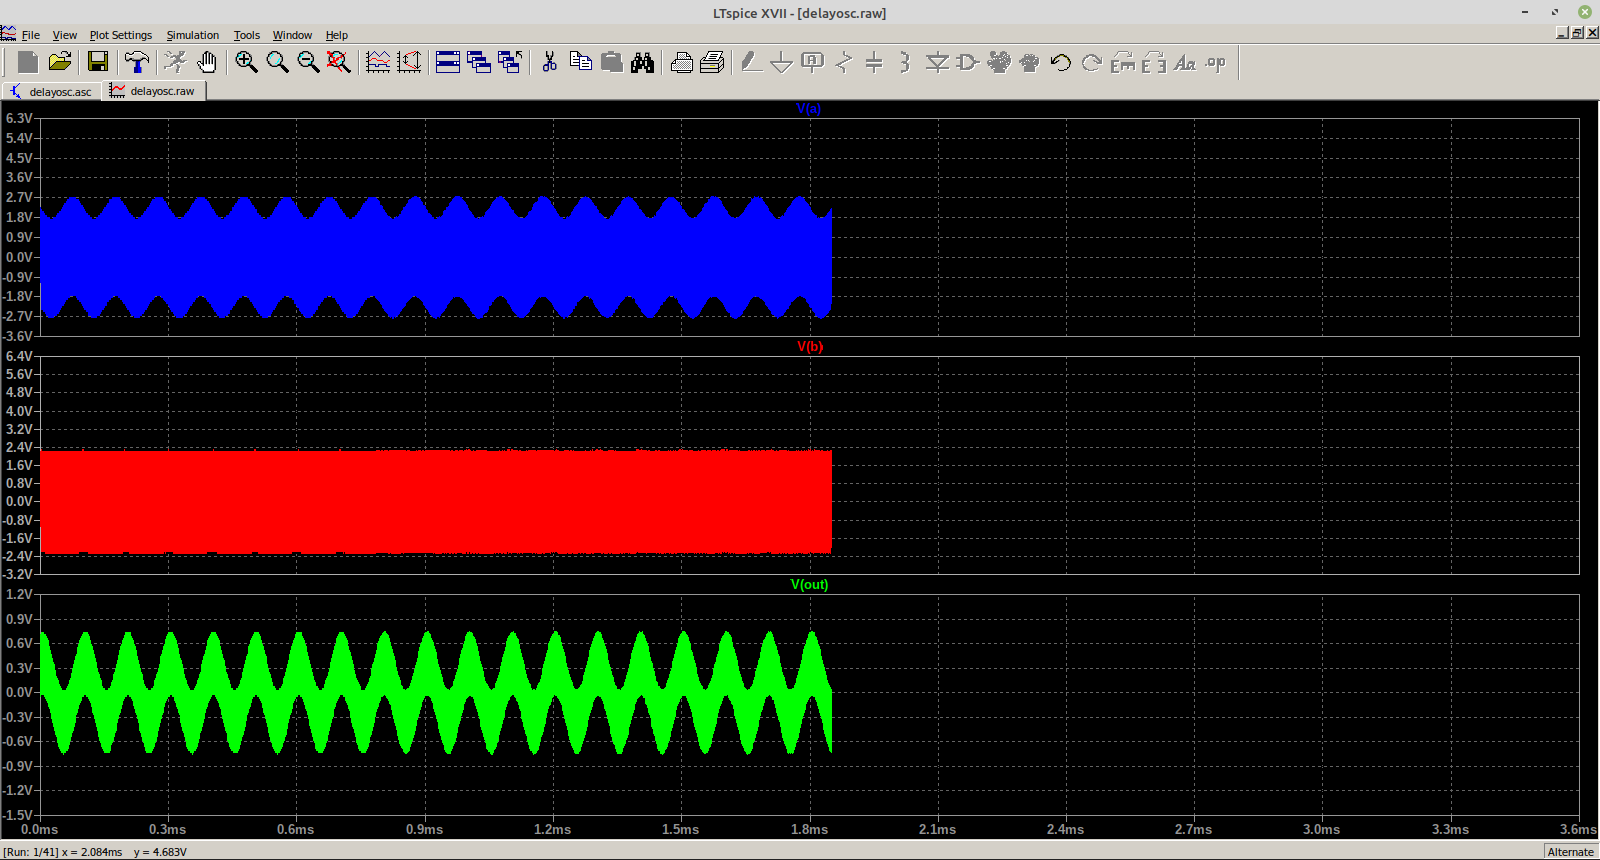Run simulation with the running man icon
Image resolution: width=1600 pixels, height=860 pixels.
click(x=176, y=62)
